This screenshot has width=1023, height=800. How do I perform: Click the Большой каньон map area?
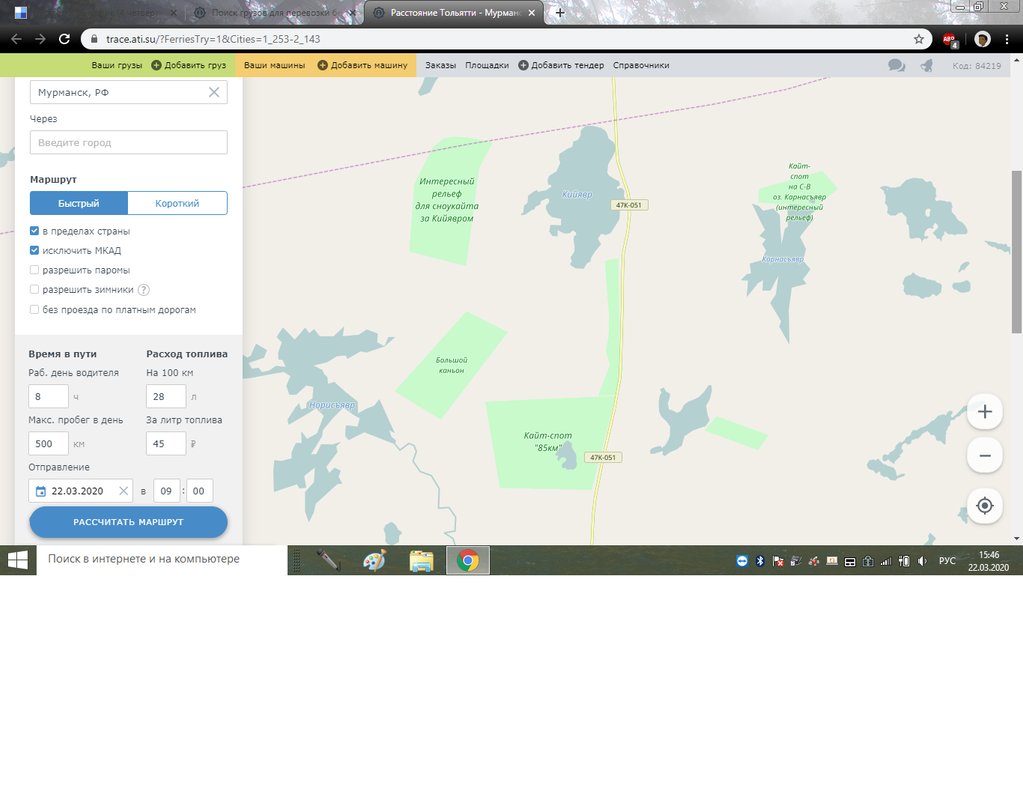451,365
